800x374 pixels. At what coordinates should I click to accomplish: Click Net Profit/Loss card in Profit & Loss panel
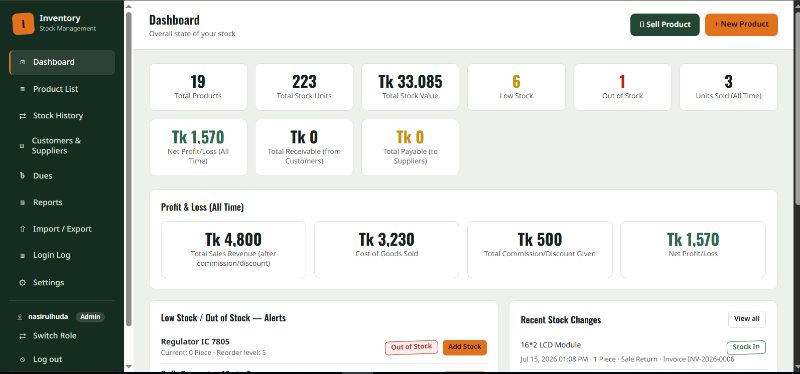pyautogui.click(x=693, y=250)
